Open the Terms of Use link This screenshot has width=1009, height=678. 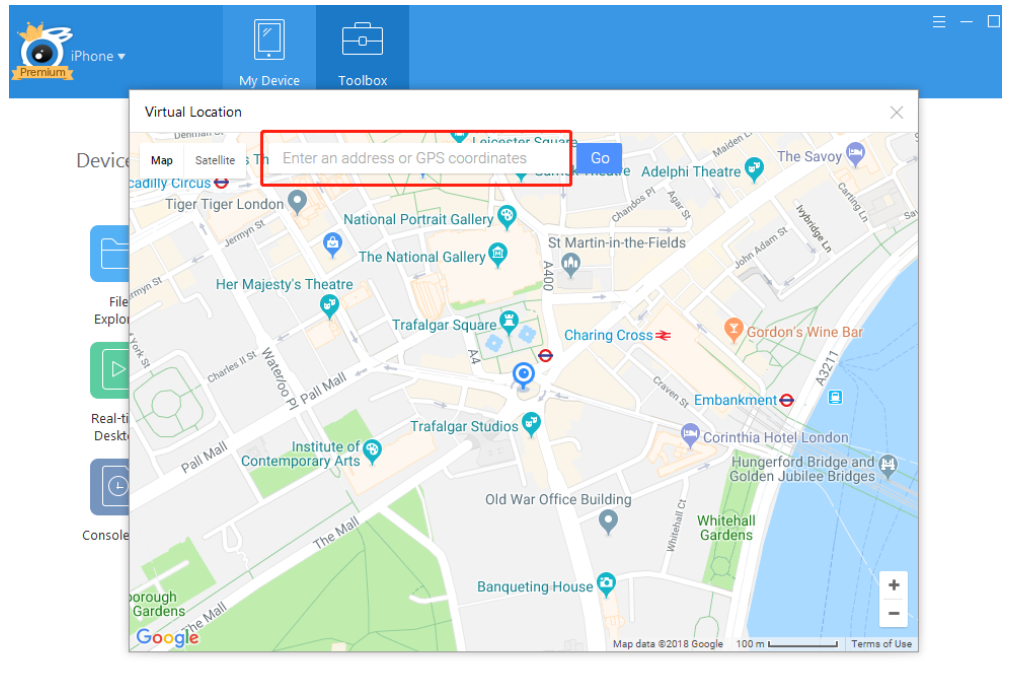(x=881, y=644)
